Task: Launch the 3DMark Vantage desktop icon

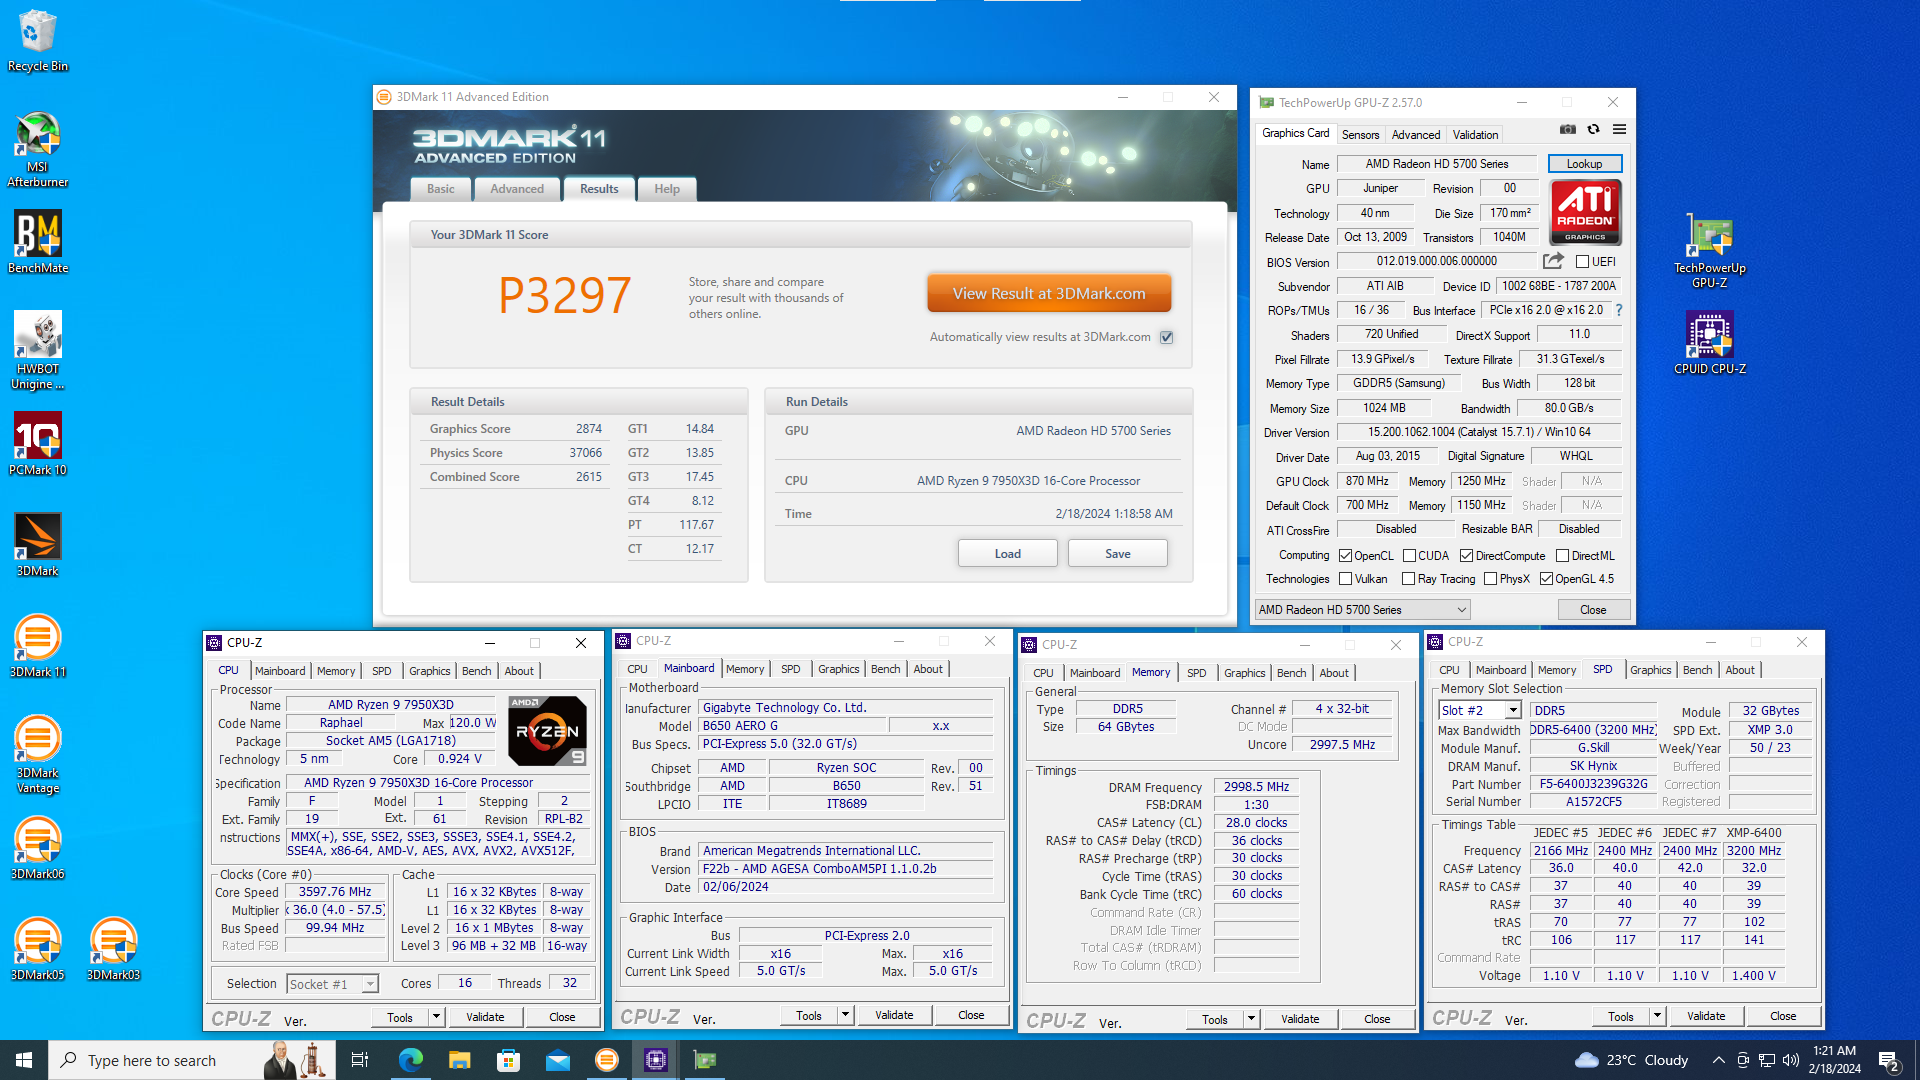Action: tap(38, 755)
